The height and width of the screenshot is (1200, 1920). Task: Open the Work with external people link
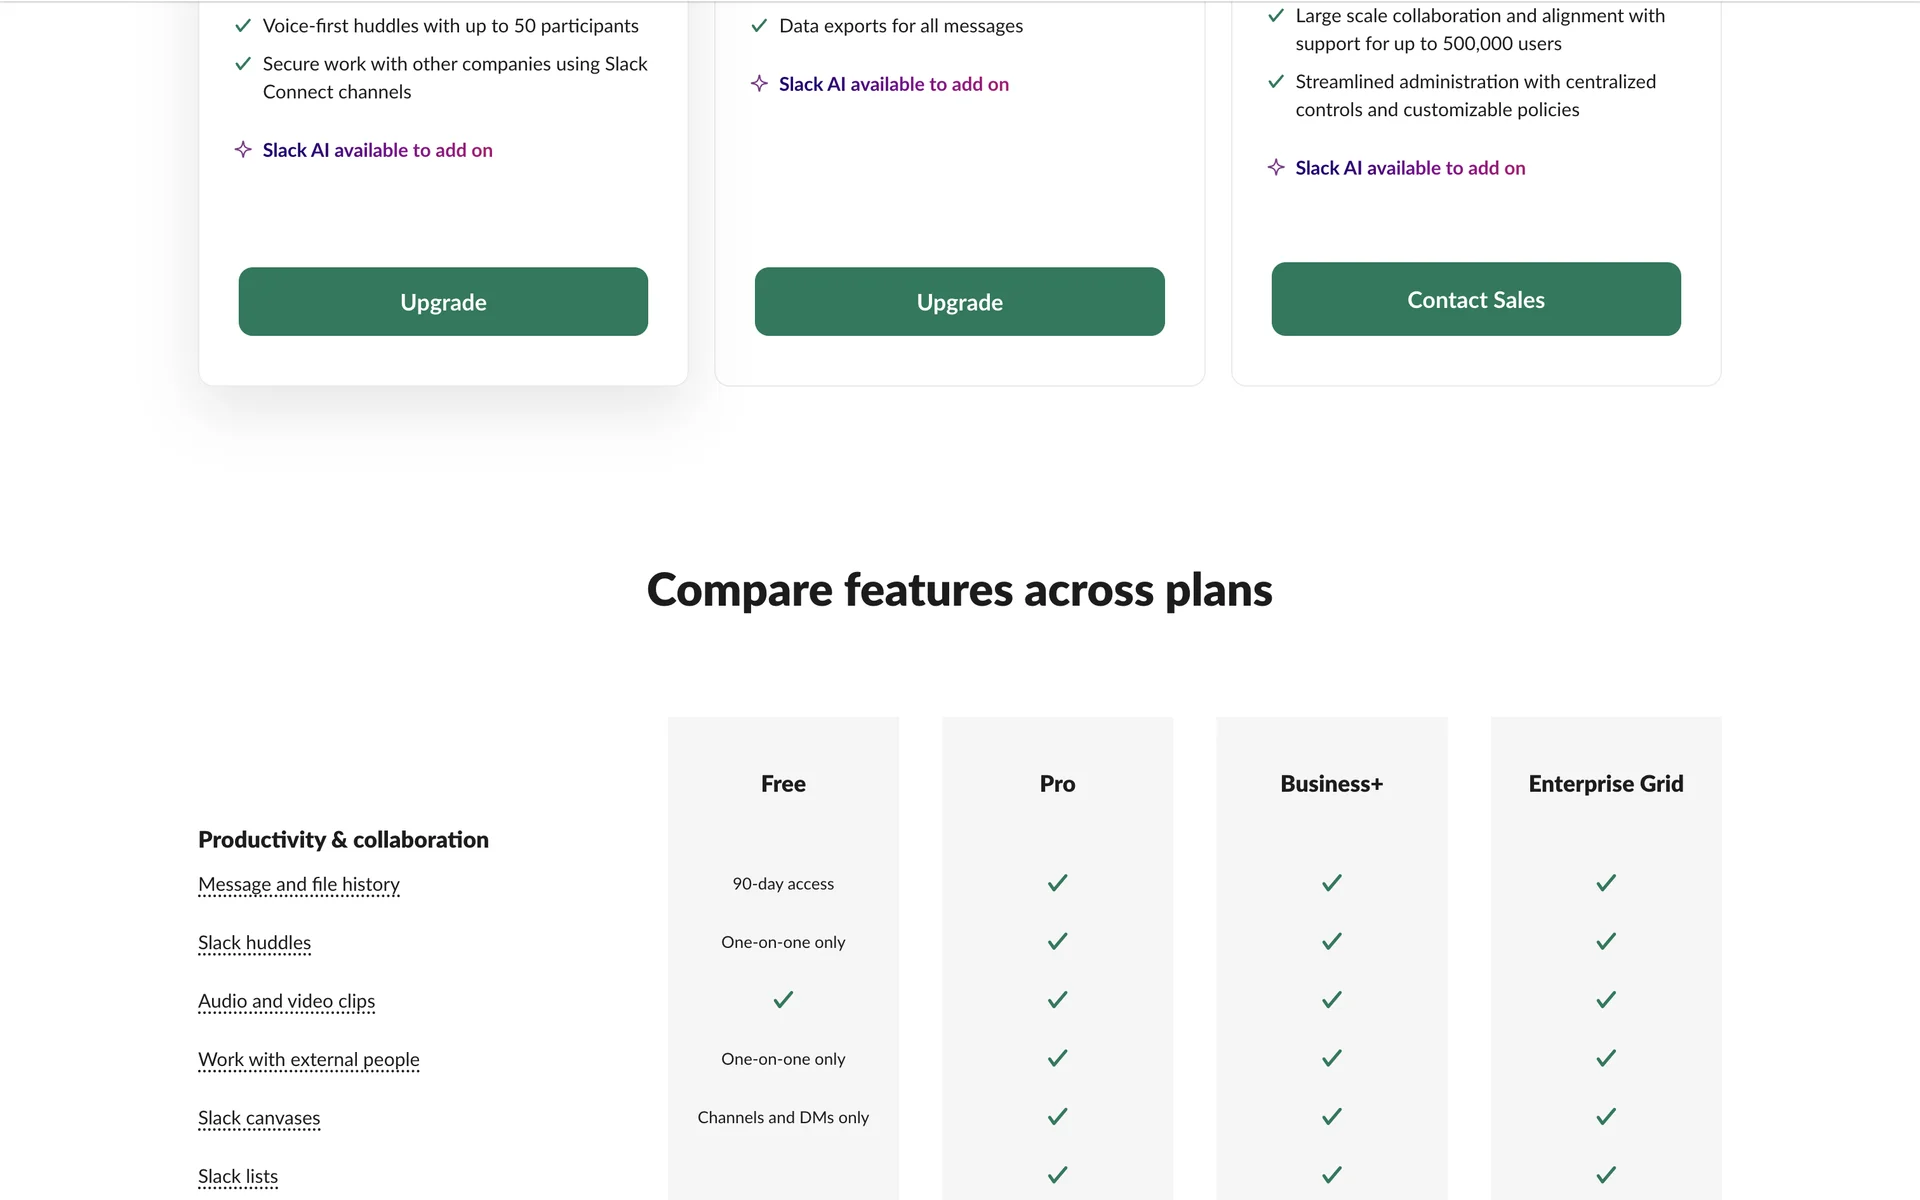[x=308, y=1059]
